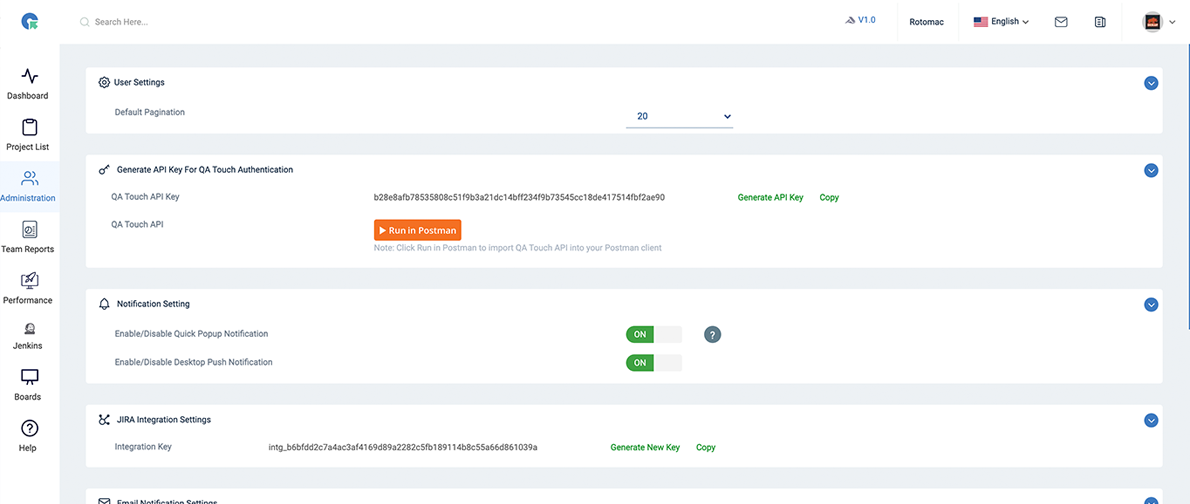Screen dimensions: 1190x504
Task: Click the JIRA Integration Settings icon
Action: (105, 419)
